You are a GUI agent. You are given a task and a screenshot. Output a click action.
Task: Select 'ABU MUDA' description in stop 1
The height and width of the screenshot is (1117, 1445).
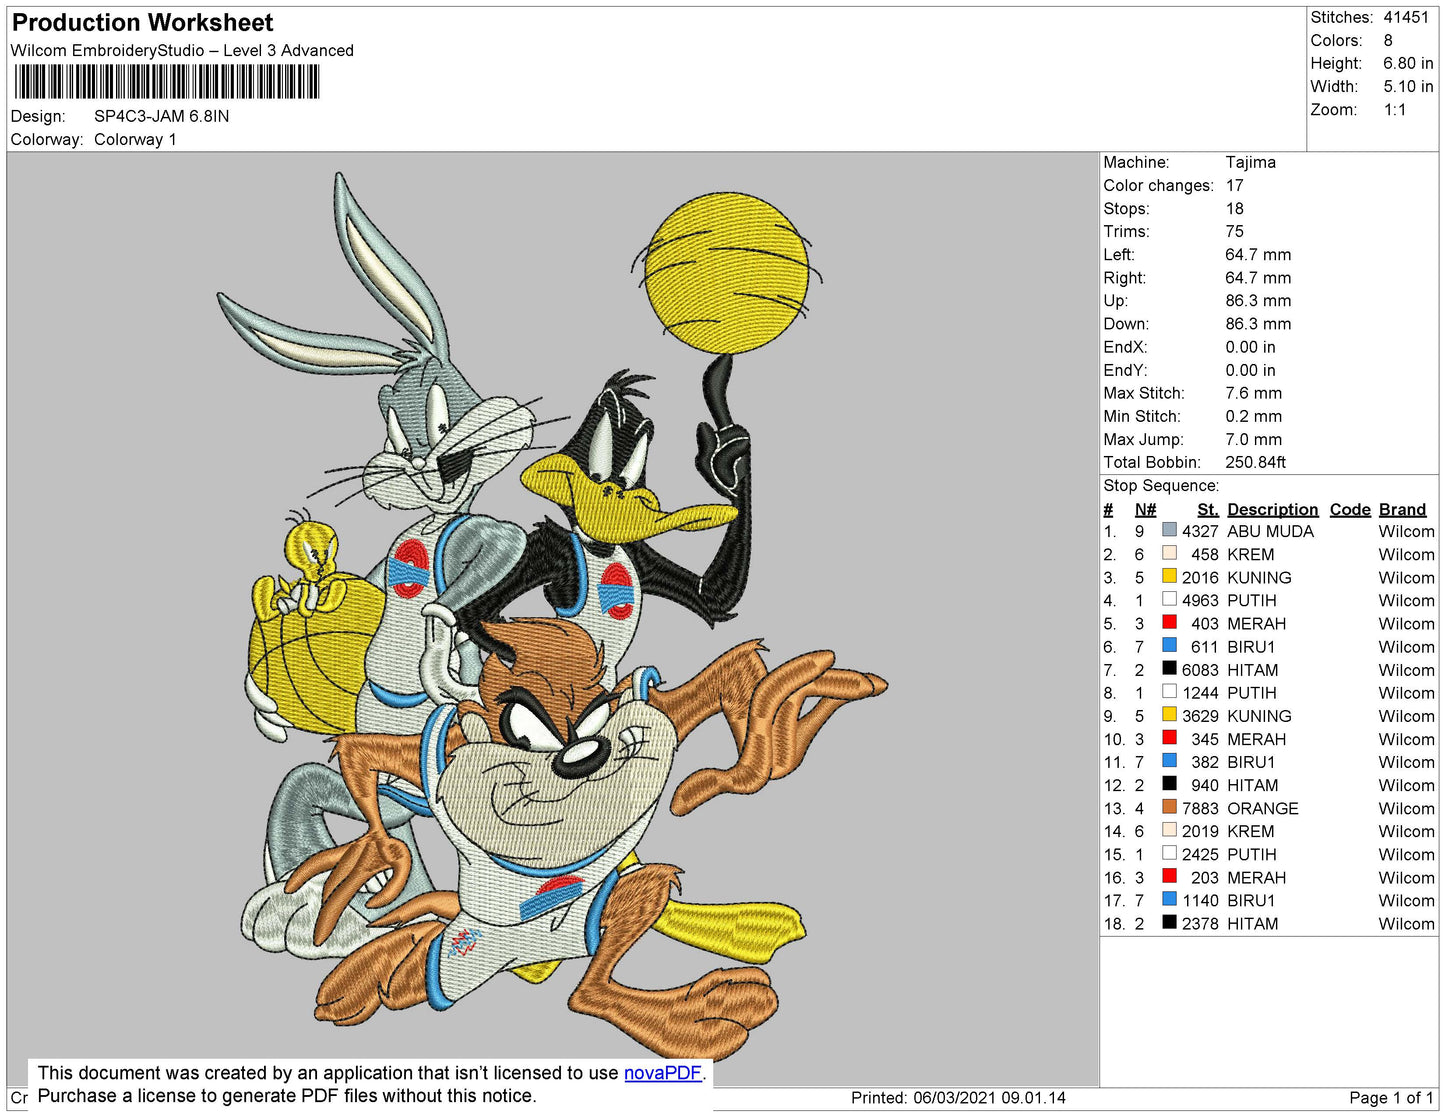point(1270,532)
